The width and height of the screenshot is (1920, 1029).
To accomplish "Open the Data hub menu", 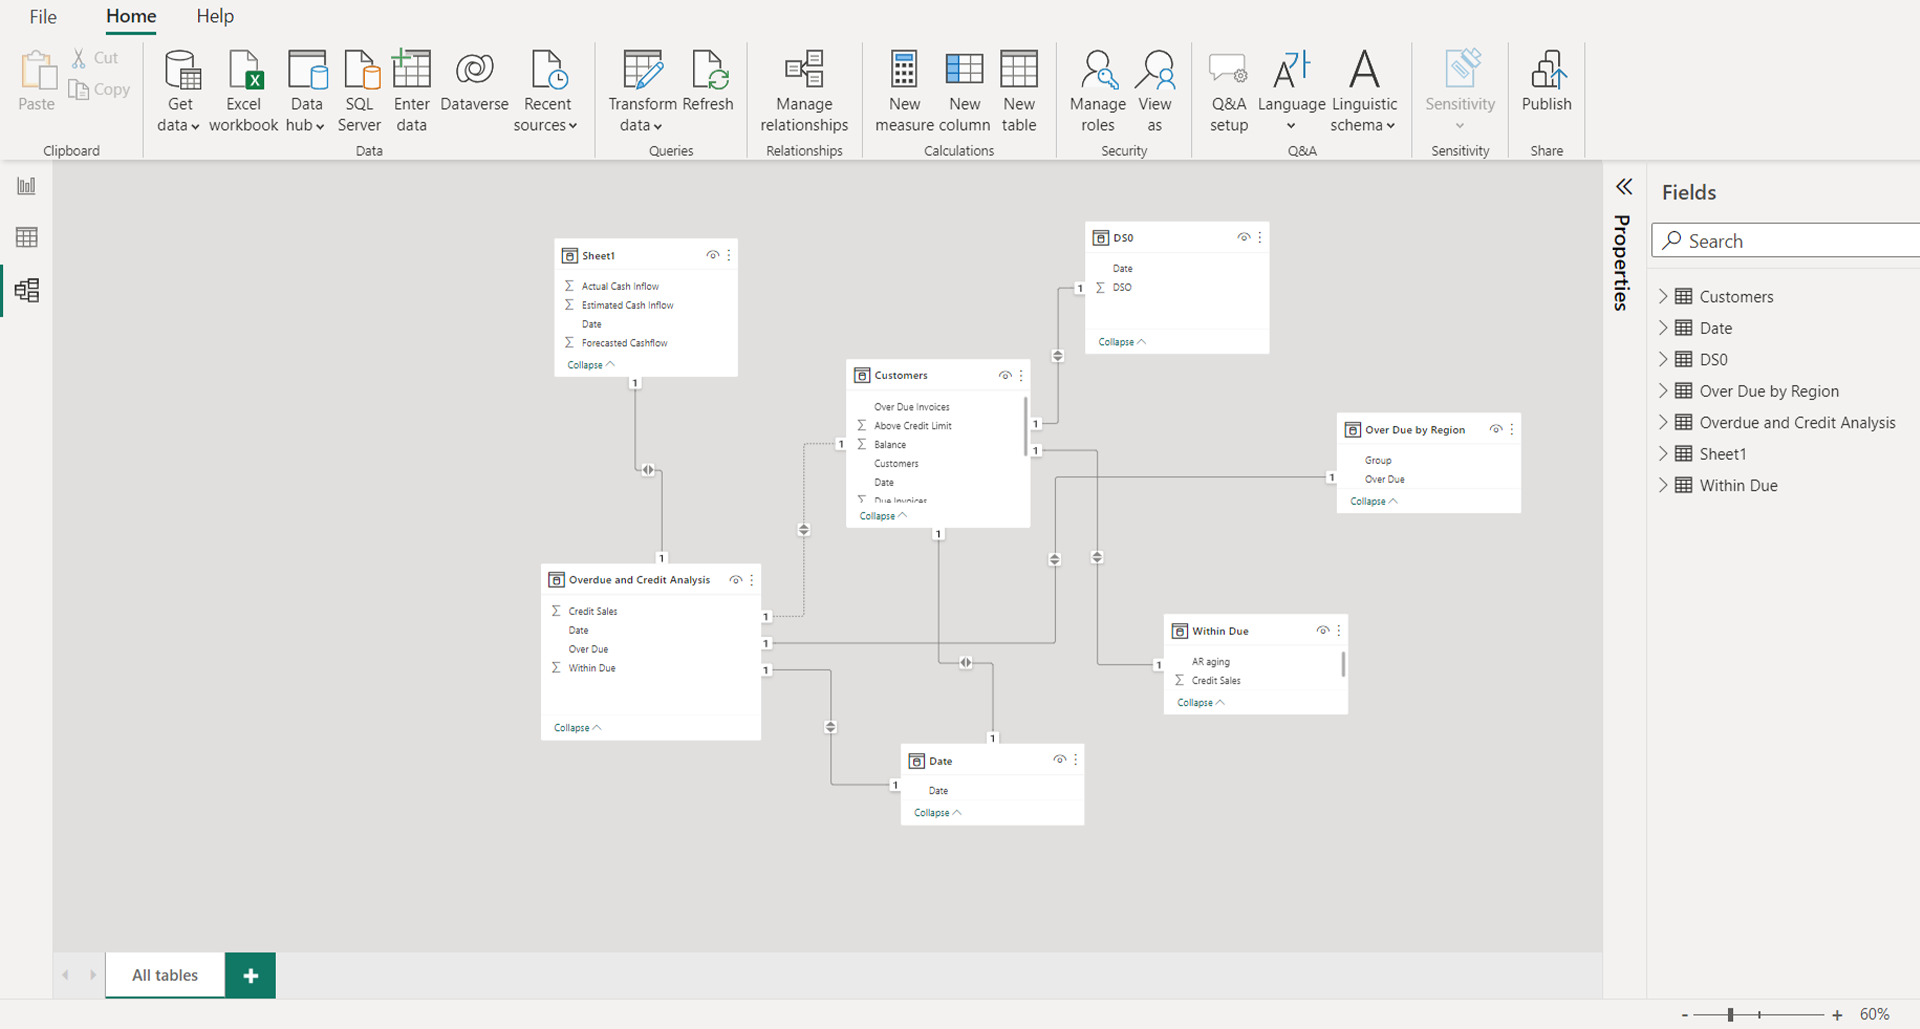I will coord(306,91).
